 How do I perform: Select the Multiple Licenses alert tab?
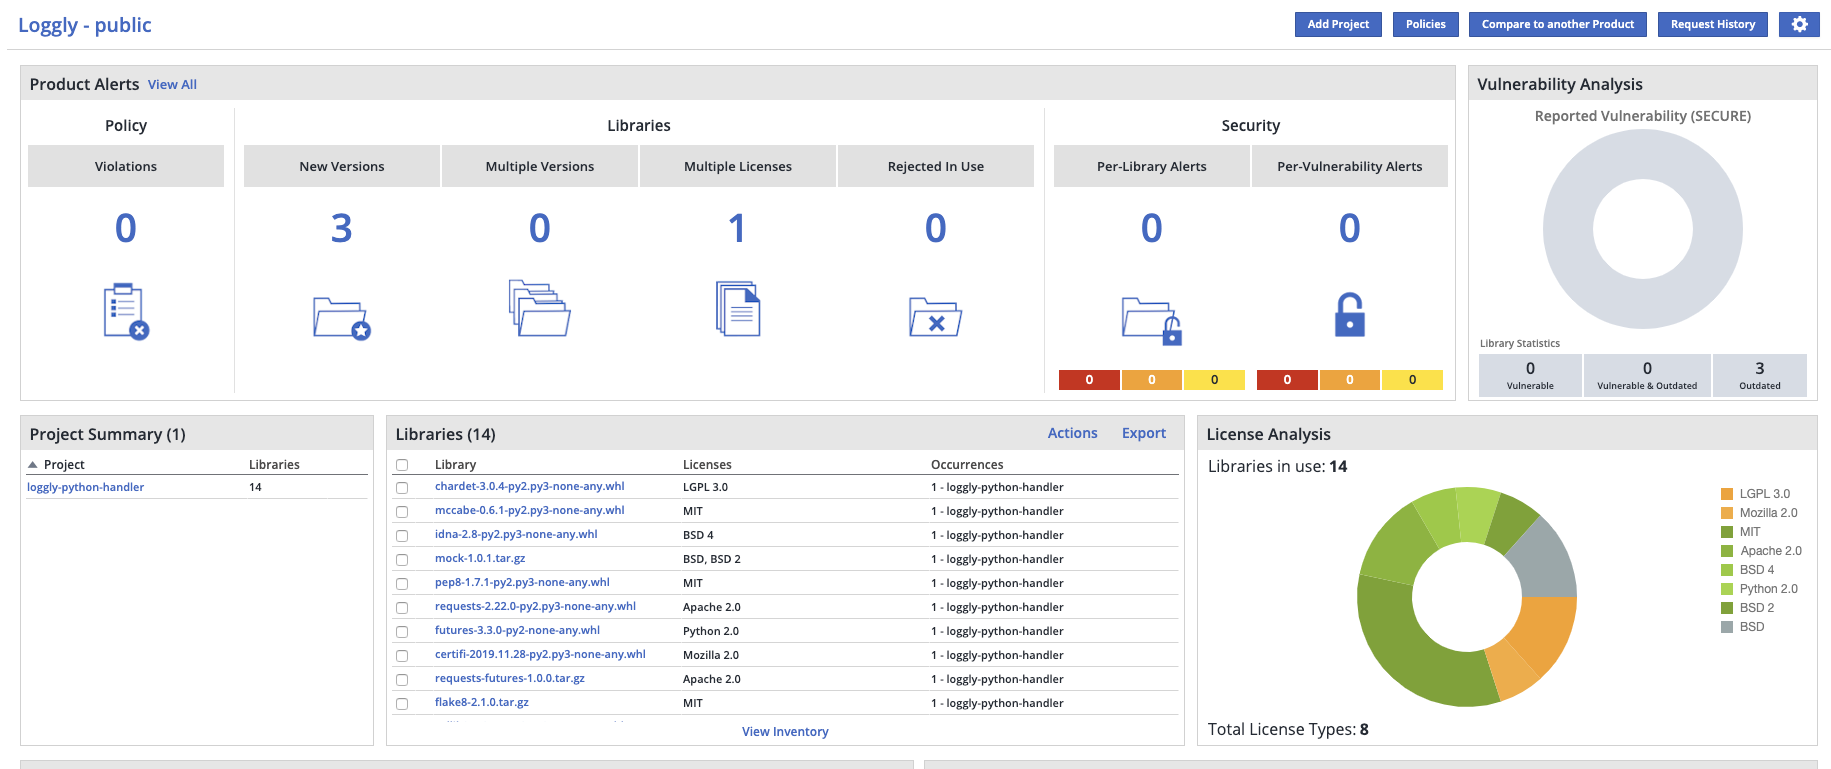[x=738, y=166]
